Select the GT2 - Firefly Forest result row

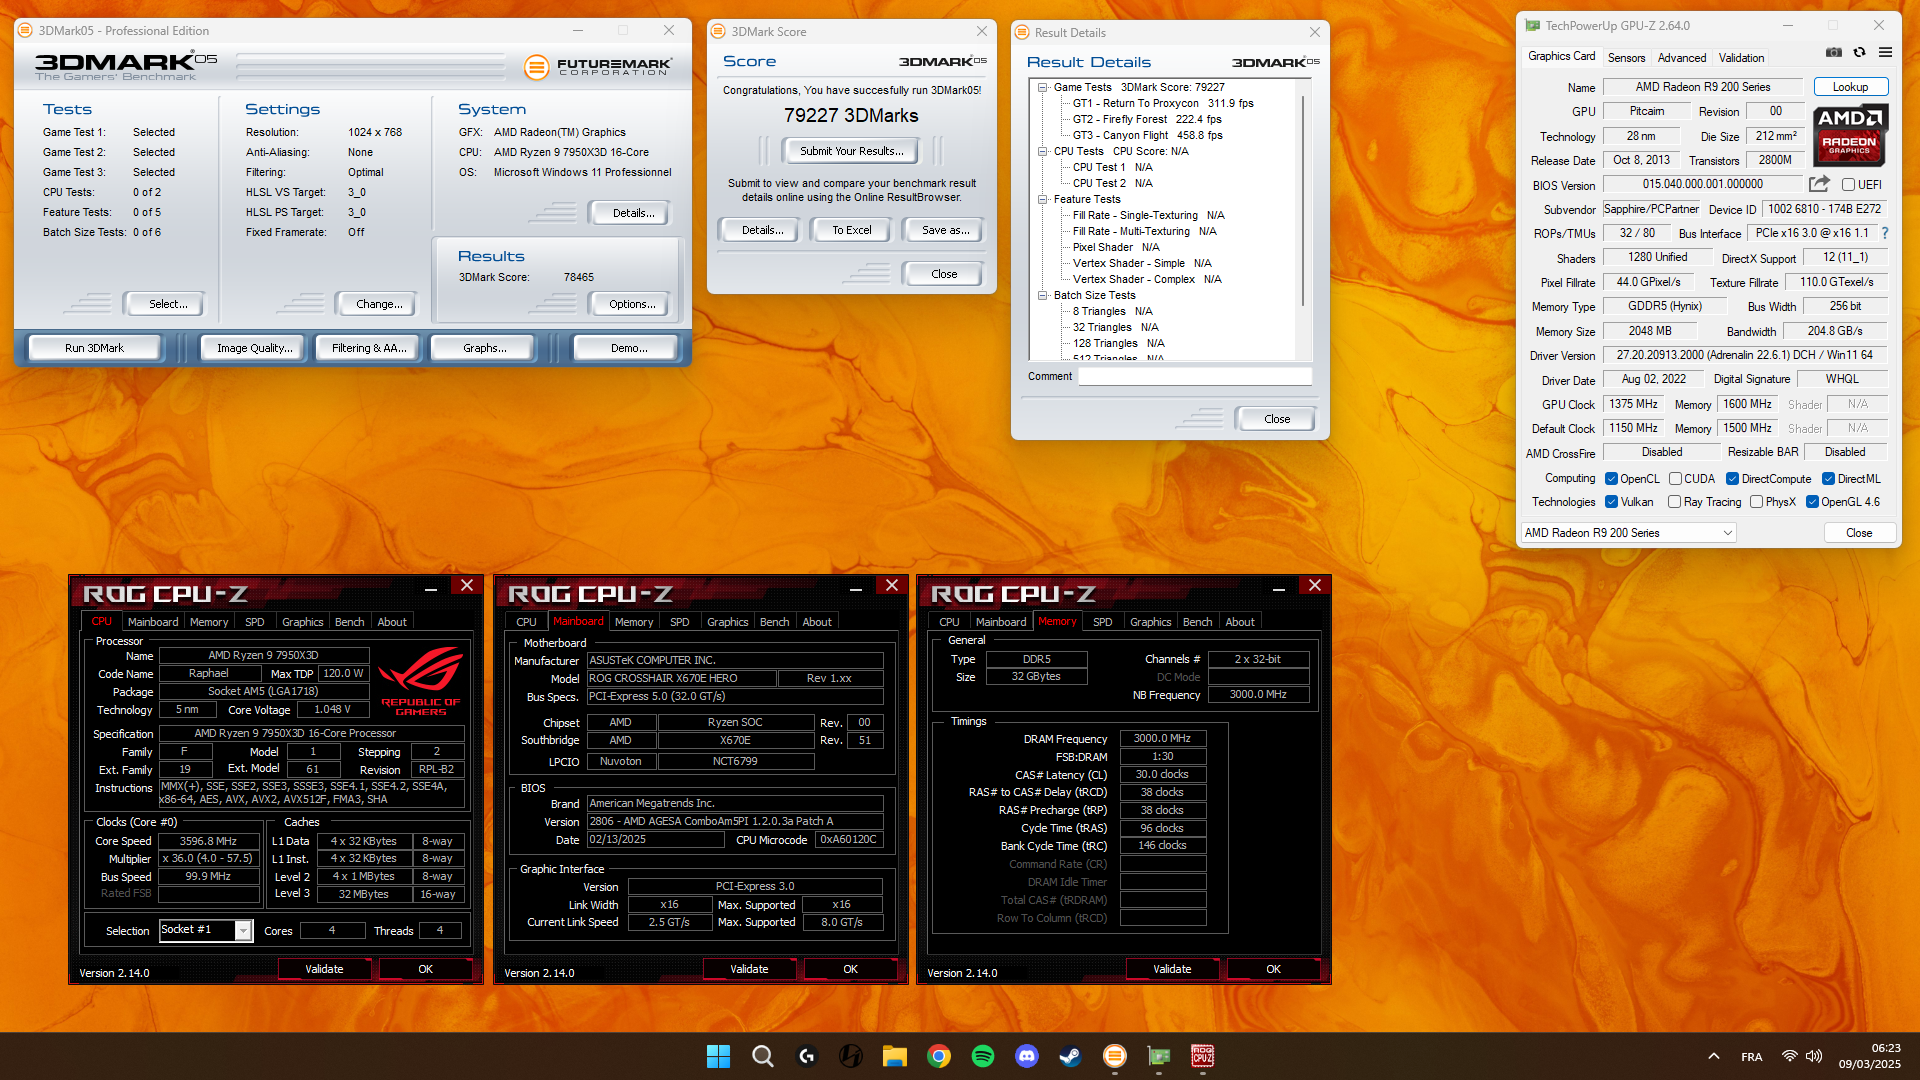tap(1147, 119)
